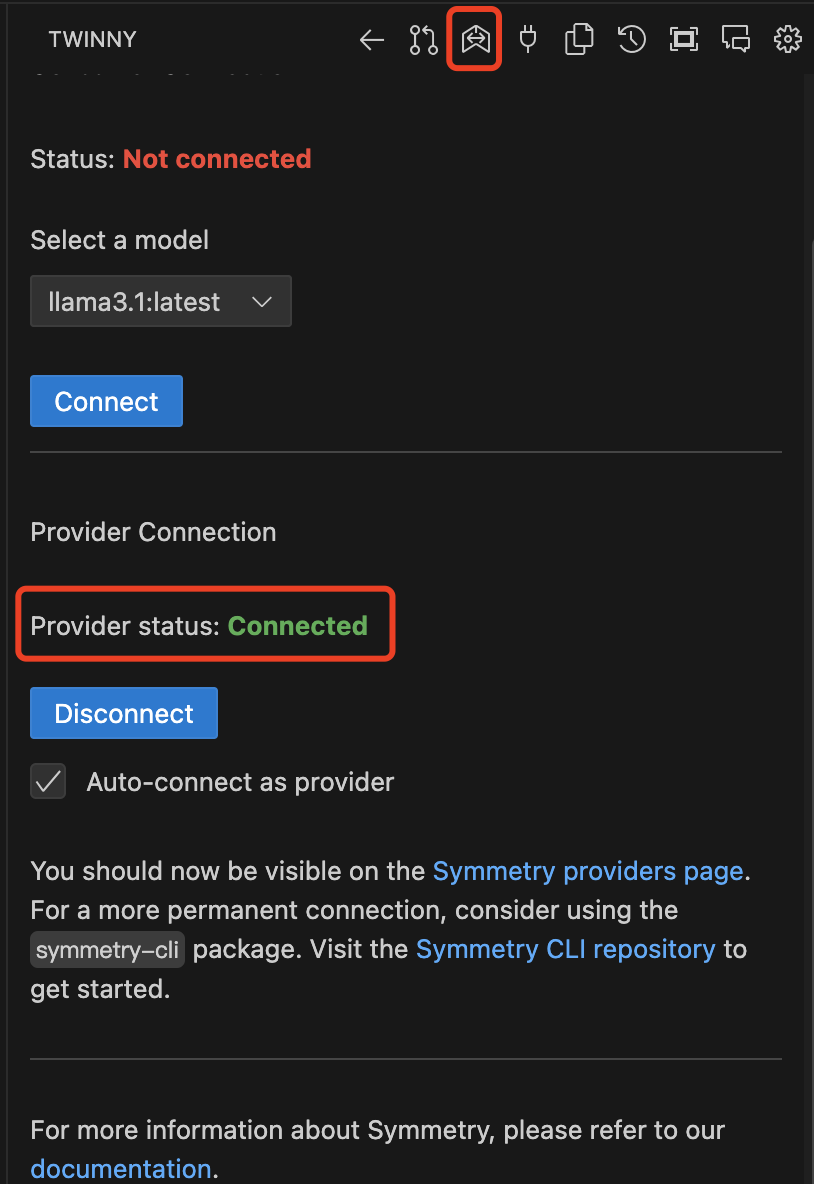Viewport: 814px width, 1184px height.
Task: Click the model dropdown chevron arrow
Action: tap(262, 302)
